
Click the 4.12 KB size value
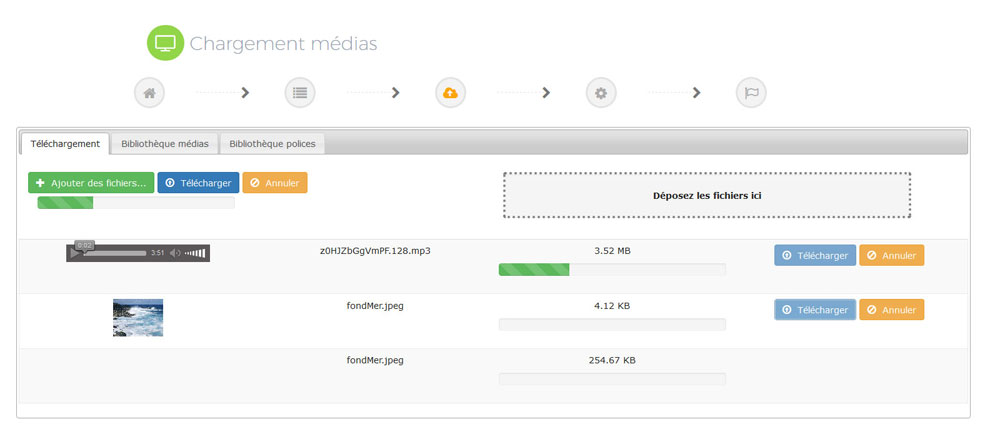click(x=612, y=305)
